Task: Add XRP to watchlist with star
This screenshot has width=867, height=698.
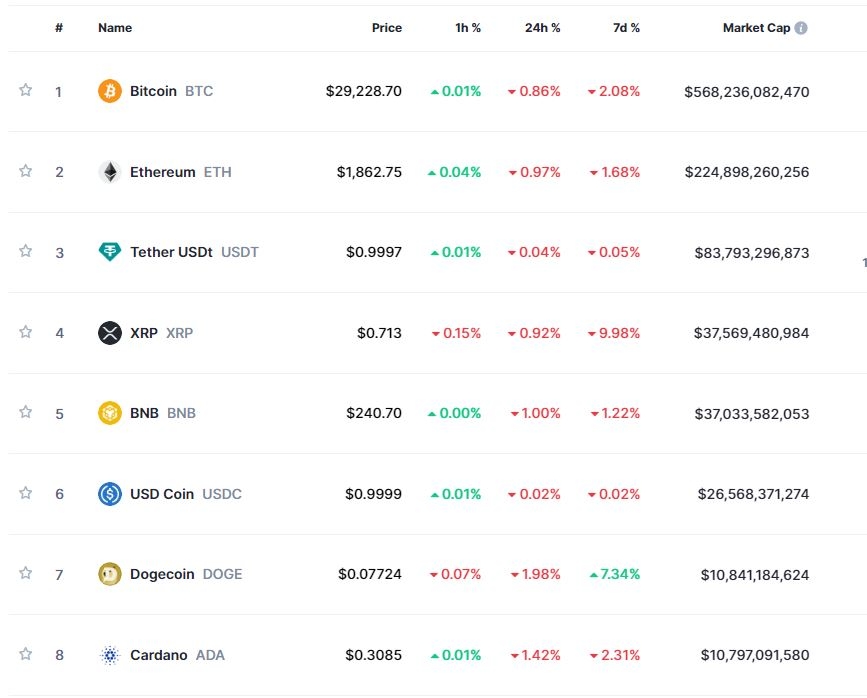Action: [x=26, y=332]
